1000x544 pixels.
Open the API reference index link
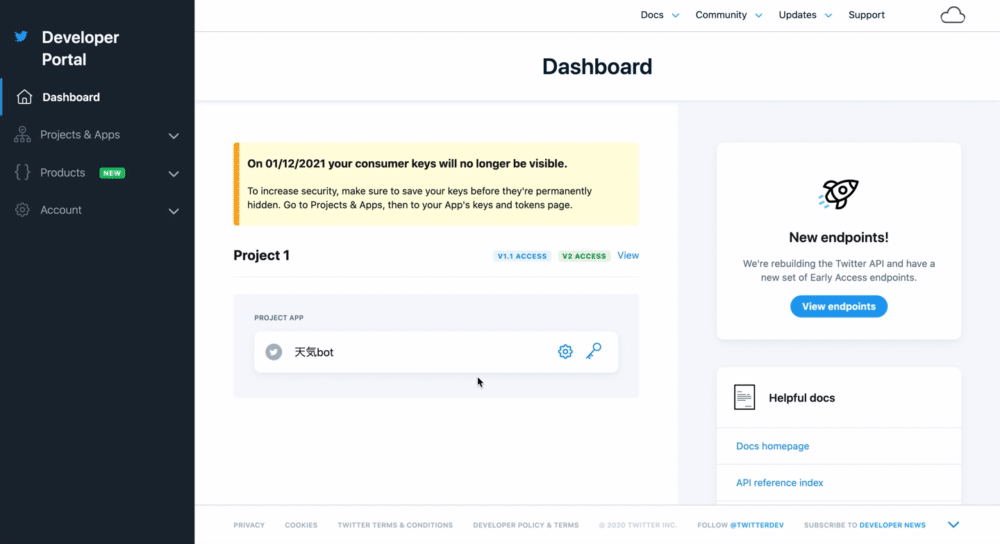point(779,483)
